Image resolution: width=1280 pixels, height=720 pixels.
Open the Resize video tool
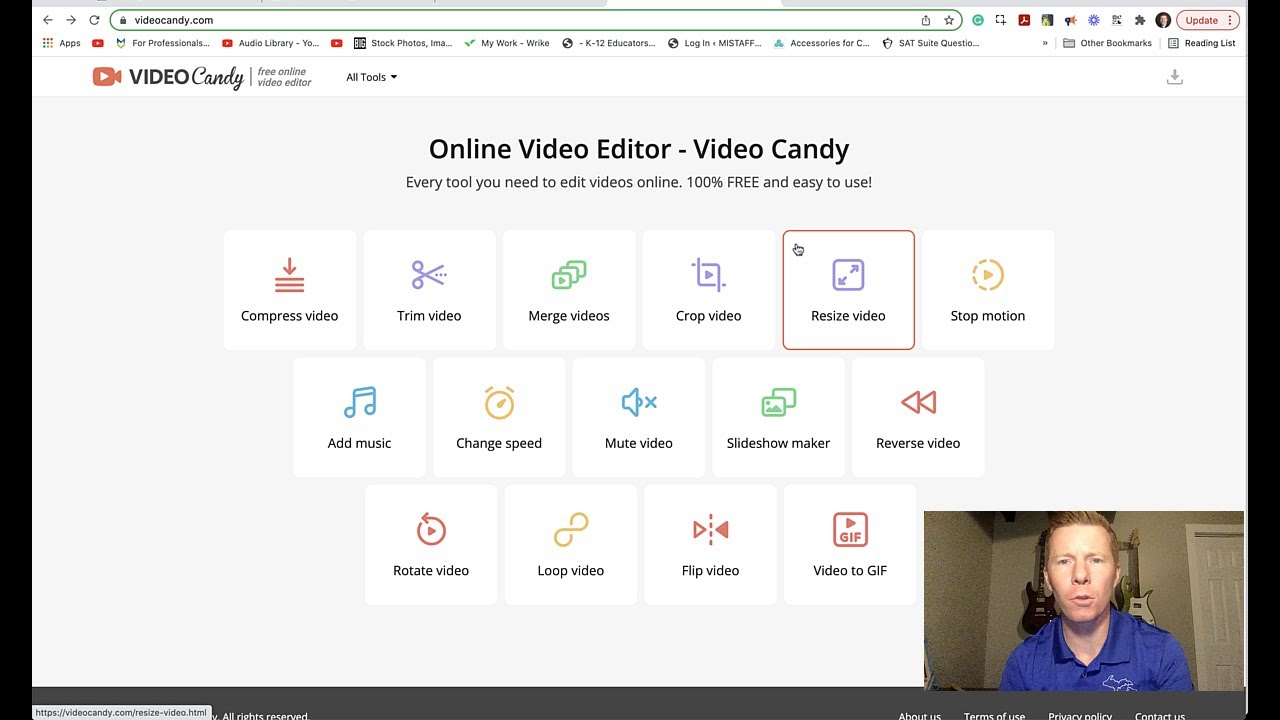tap(848, 290)
